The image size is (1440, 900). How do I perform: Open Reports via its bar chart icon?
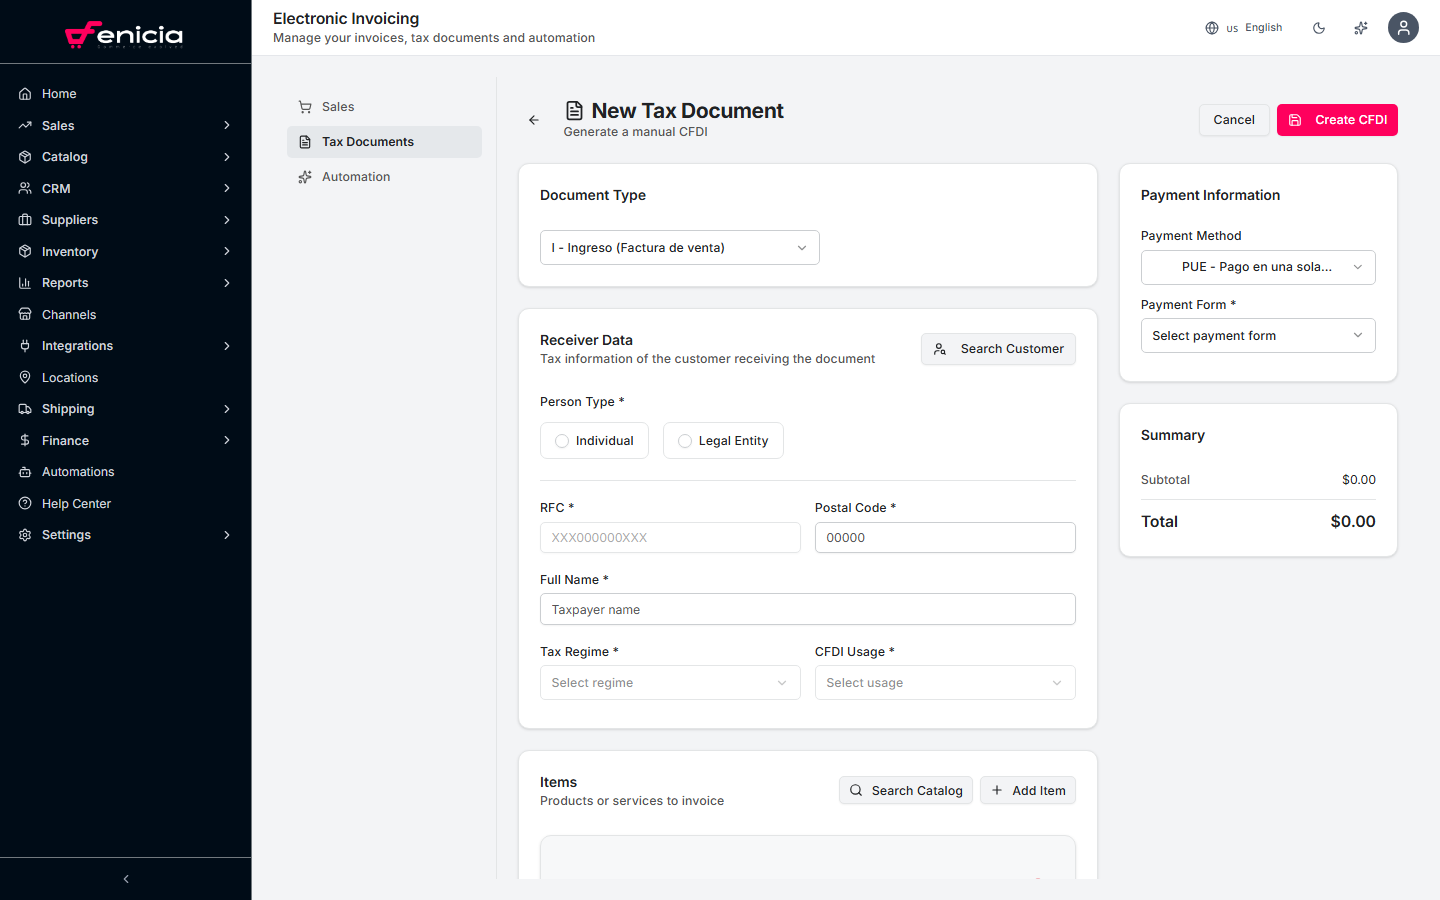[25, 282]
